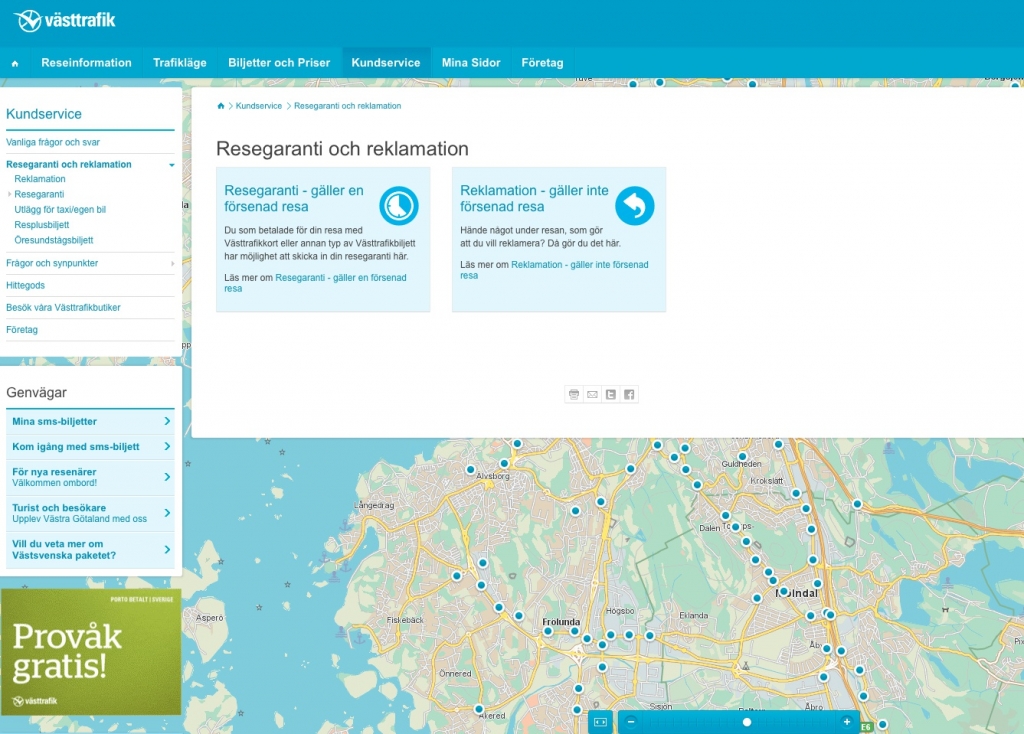Print the page with the printer icon

click(x=574, y=394)
